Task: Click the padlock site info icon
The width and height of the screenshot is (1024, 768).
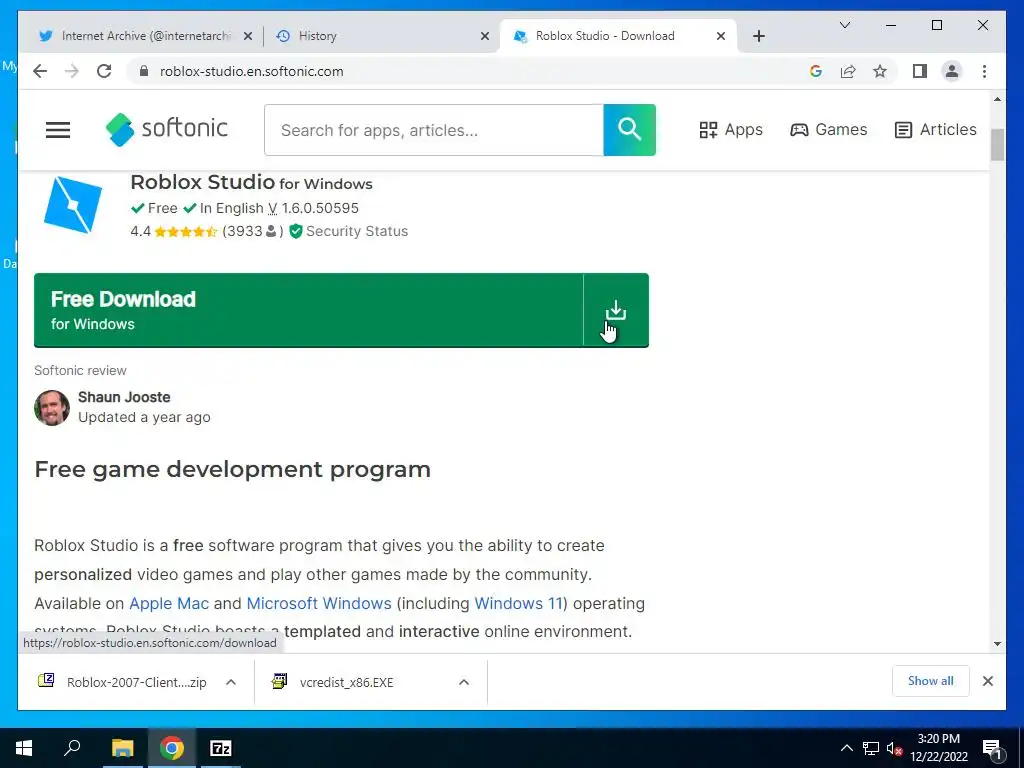Action: click(144, 71)
